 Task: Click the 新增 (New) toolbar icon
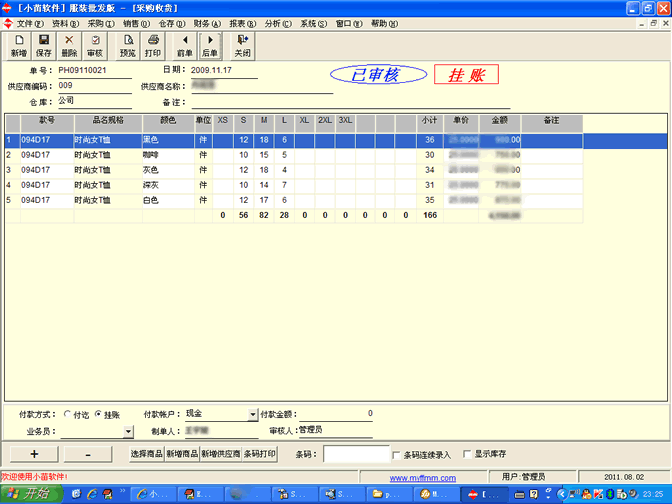18,45
